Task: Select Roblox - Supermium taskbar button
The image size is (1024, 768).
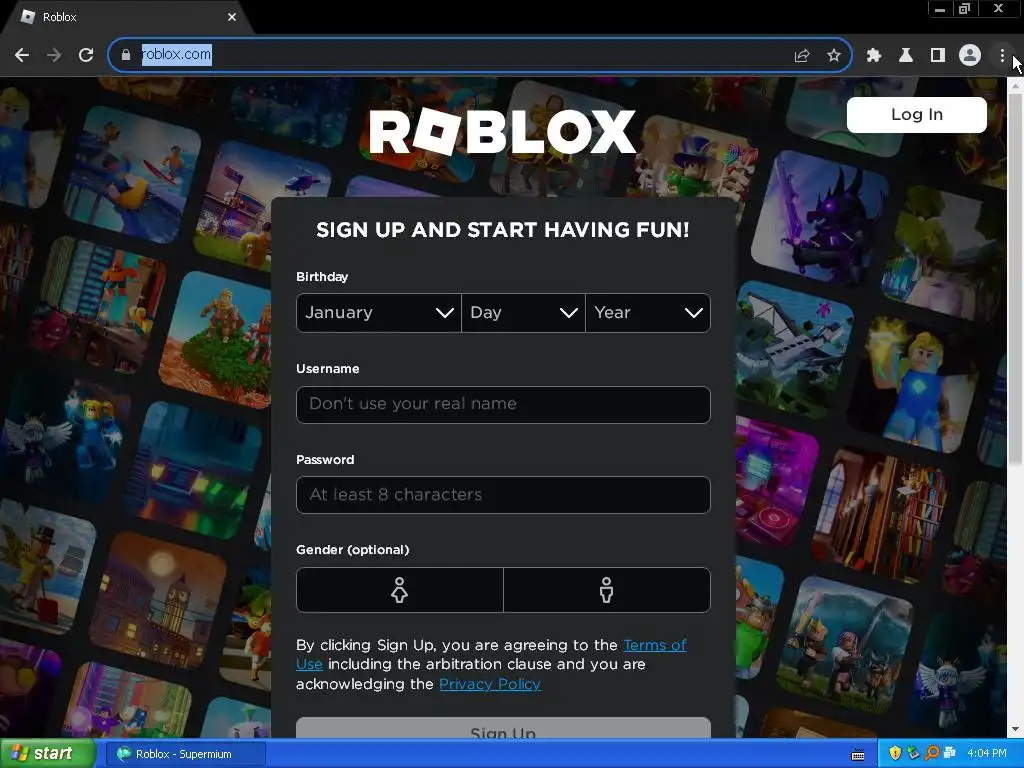Action: pos(185,754)
